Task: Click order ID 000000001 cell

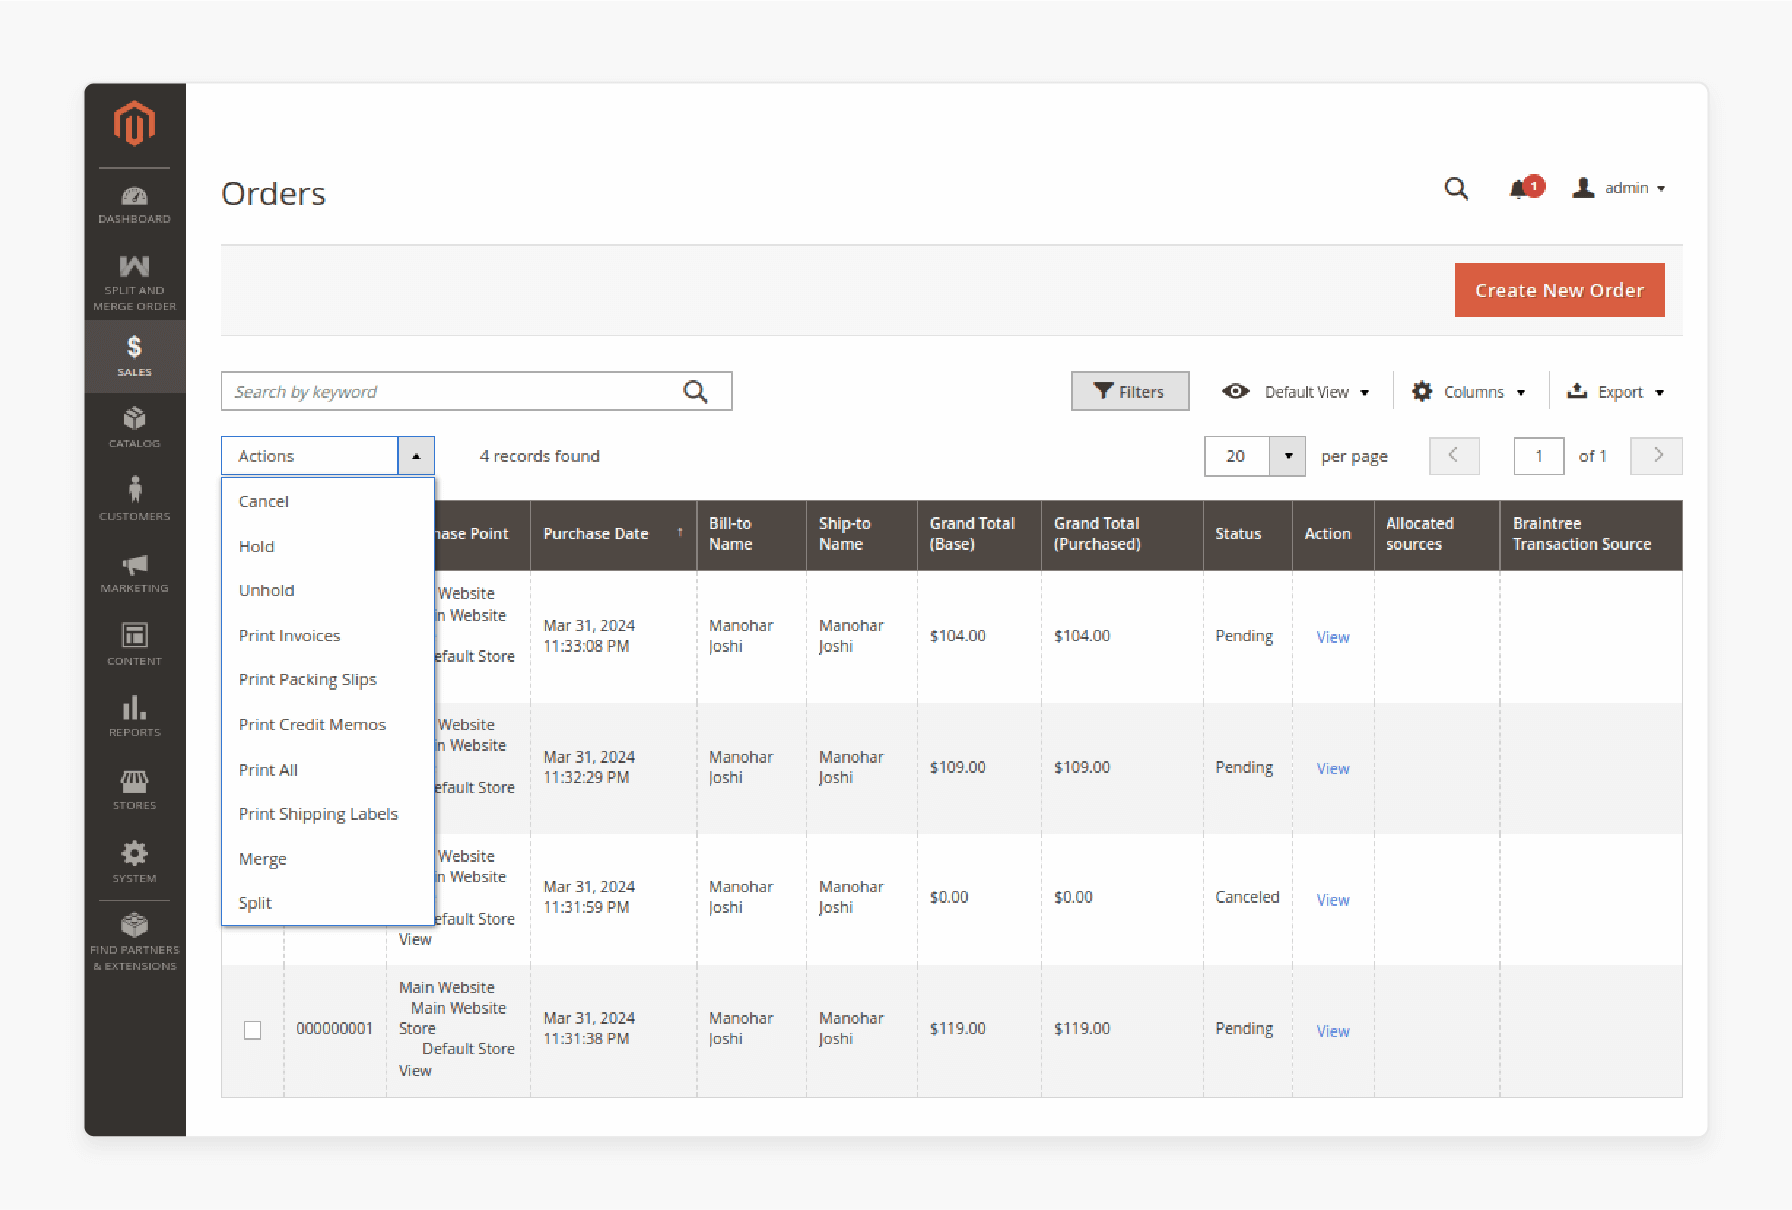Action: (334, 1028)
